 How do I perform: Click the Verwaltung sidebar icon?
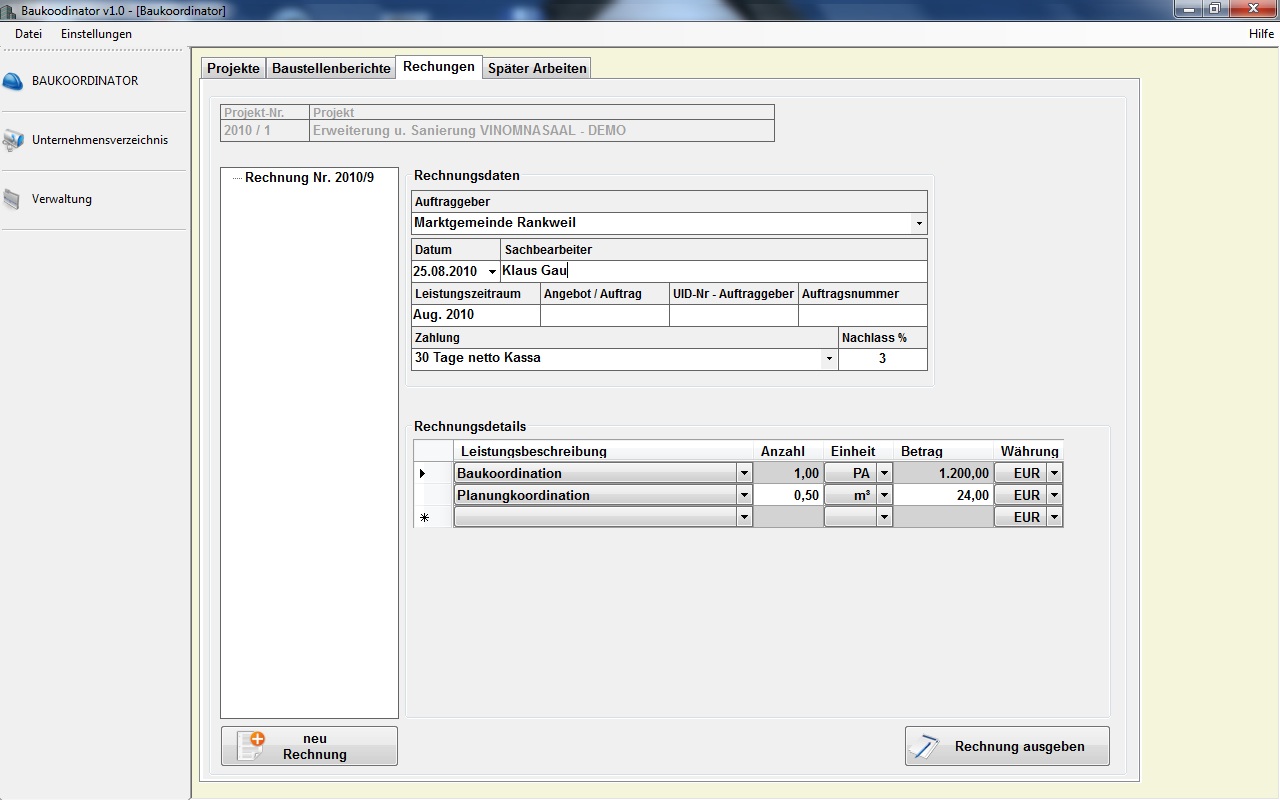click(x=12, y=200)
